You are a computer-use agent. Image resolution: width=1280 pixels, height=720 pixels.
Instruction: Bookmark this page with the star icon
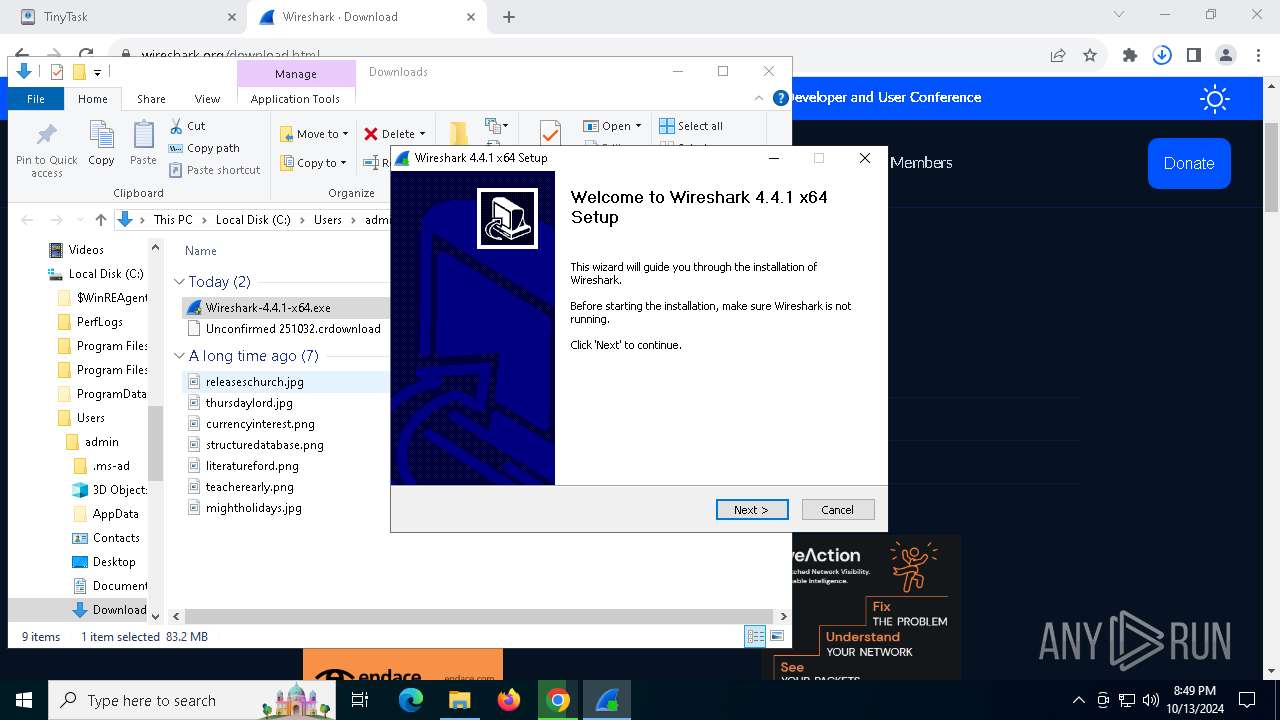[1090, 56]
